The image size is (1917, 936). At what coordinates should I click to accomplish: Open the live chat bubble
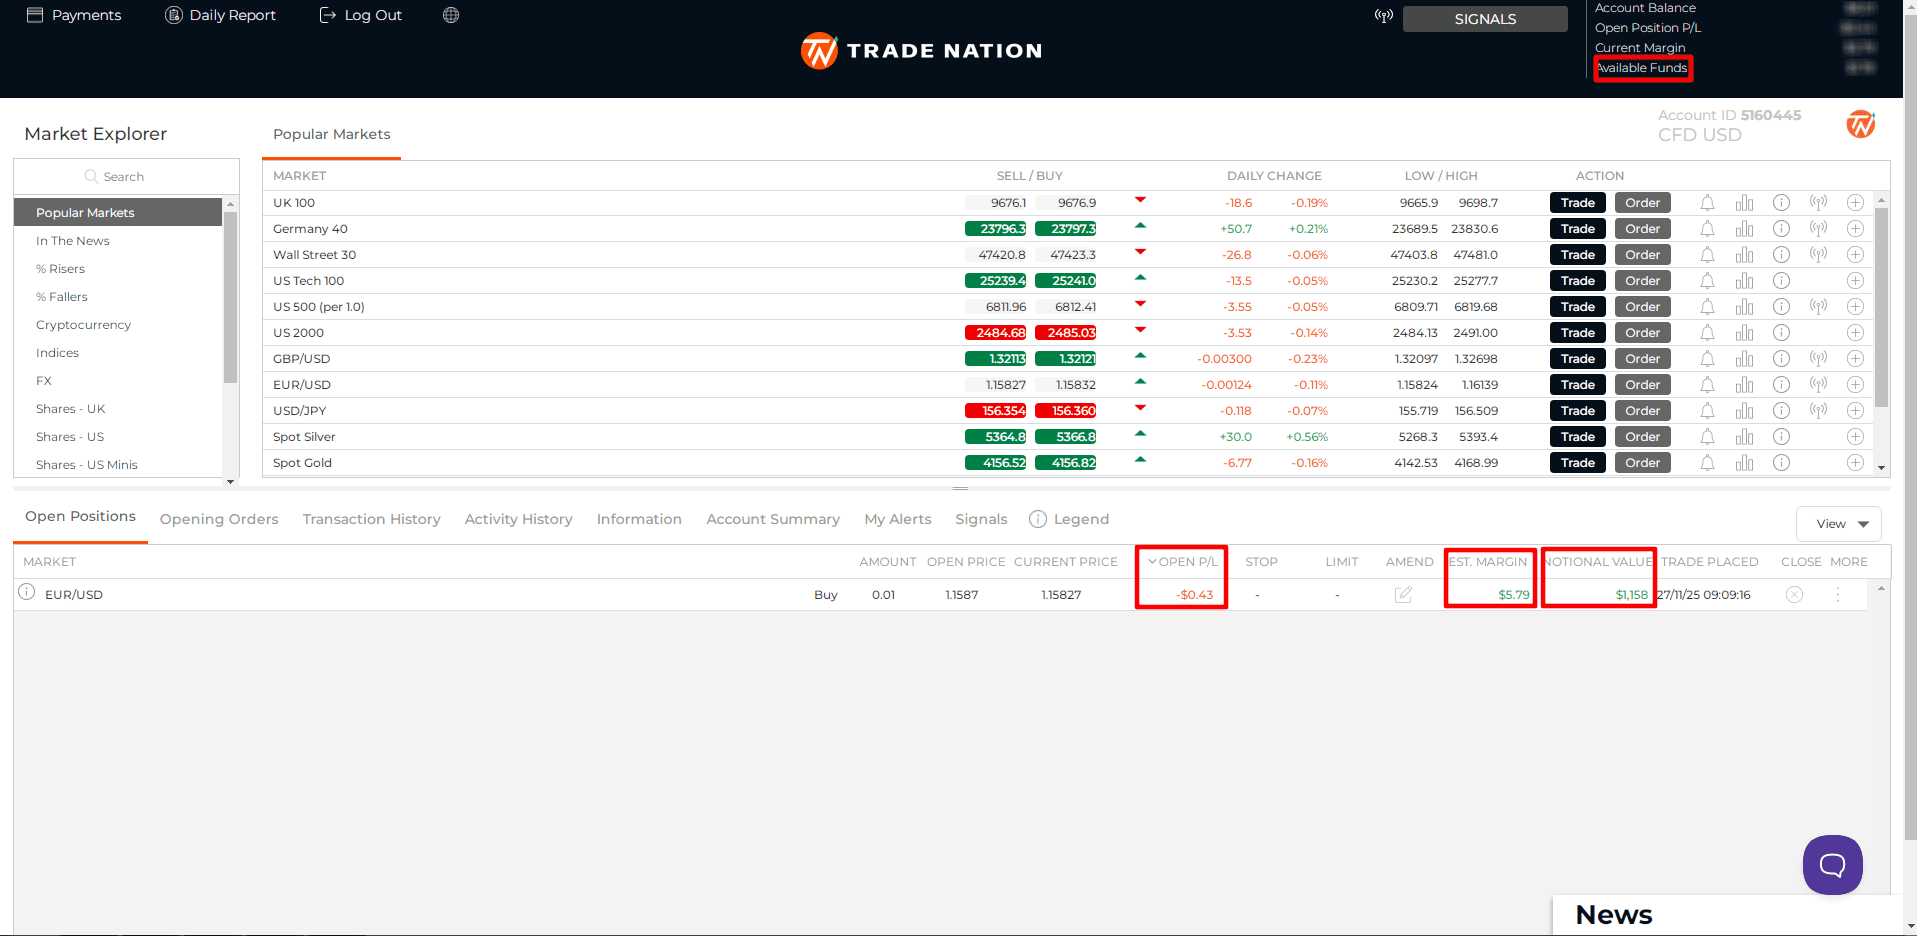pyautogui.click(x=1833, y=865)
